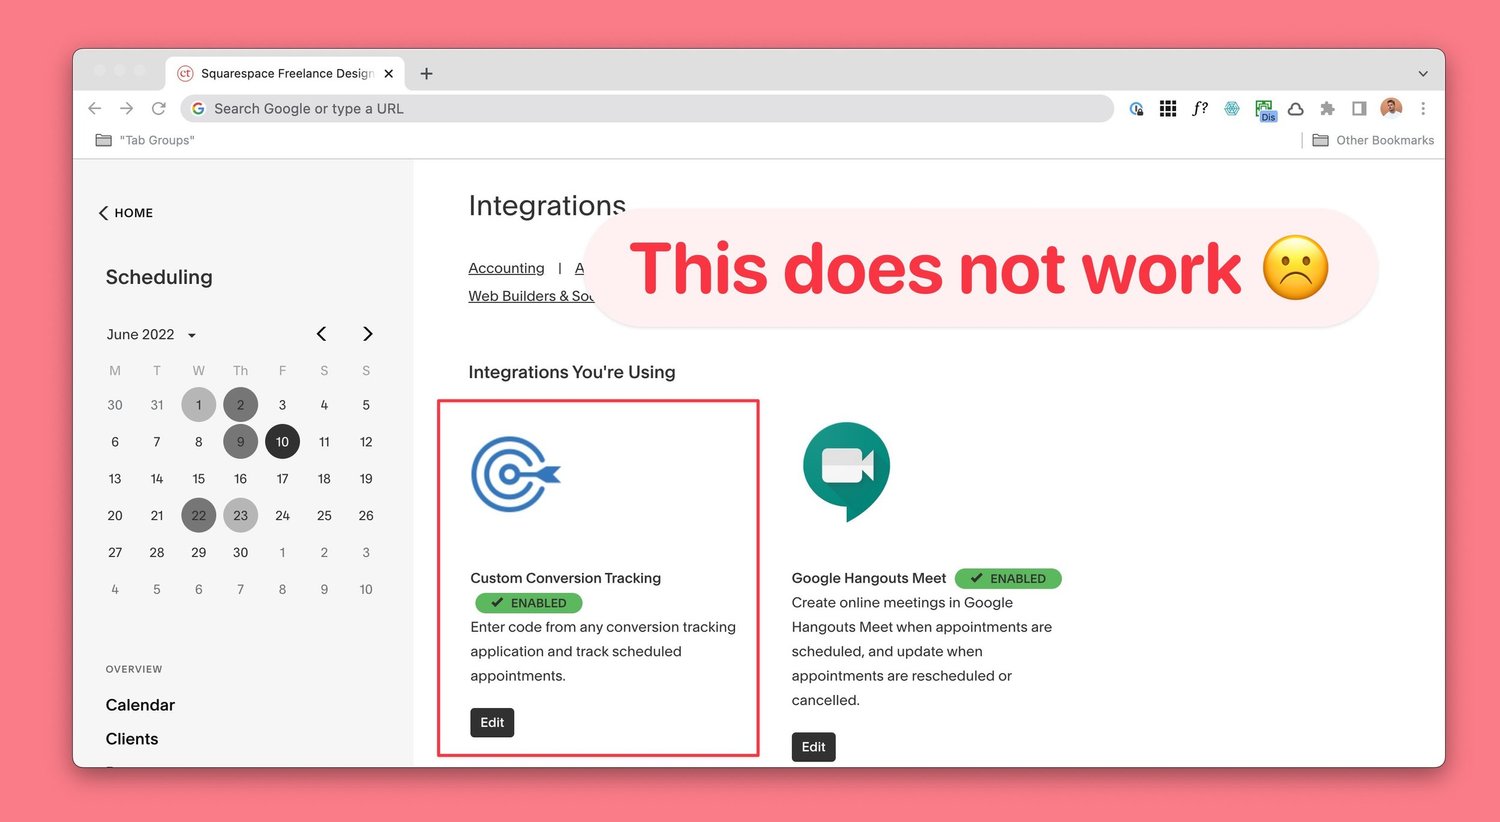Open the profile avatar menu
This screenshot has width=1500, height=822.
1391,108
